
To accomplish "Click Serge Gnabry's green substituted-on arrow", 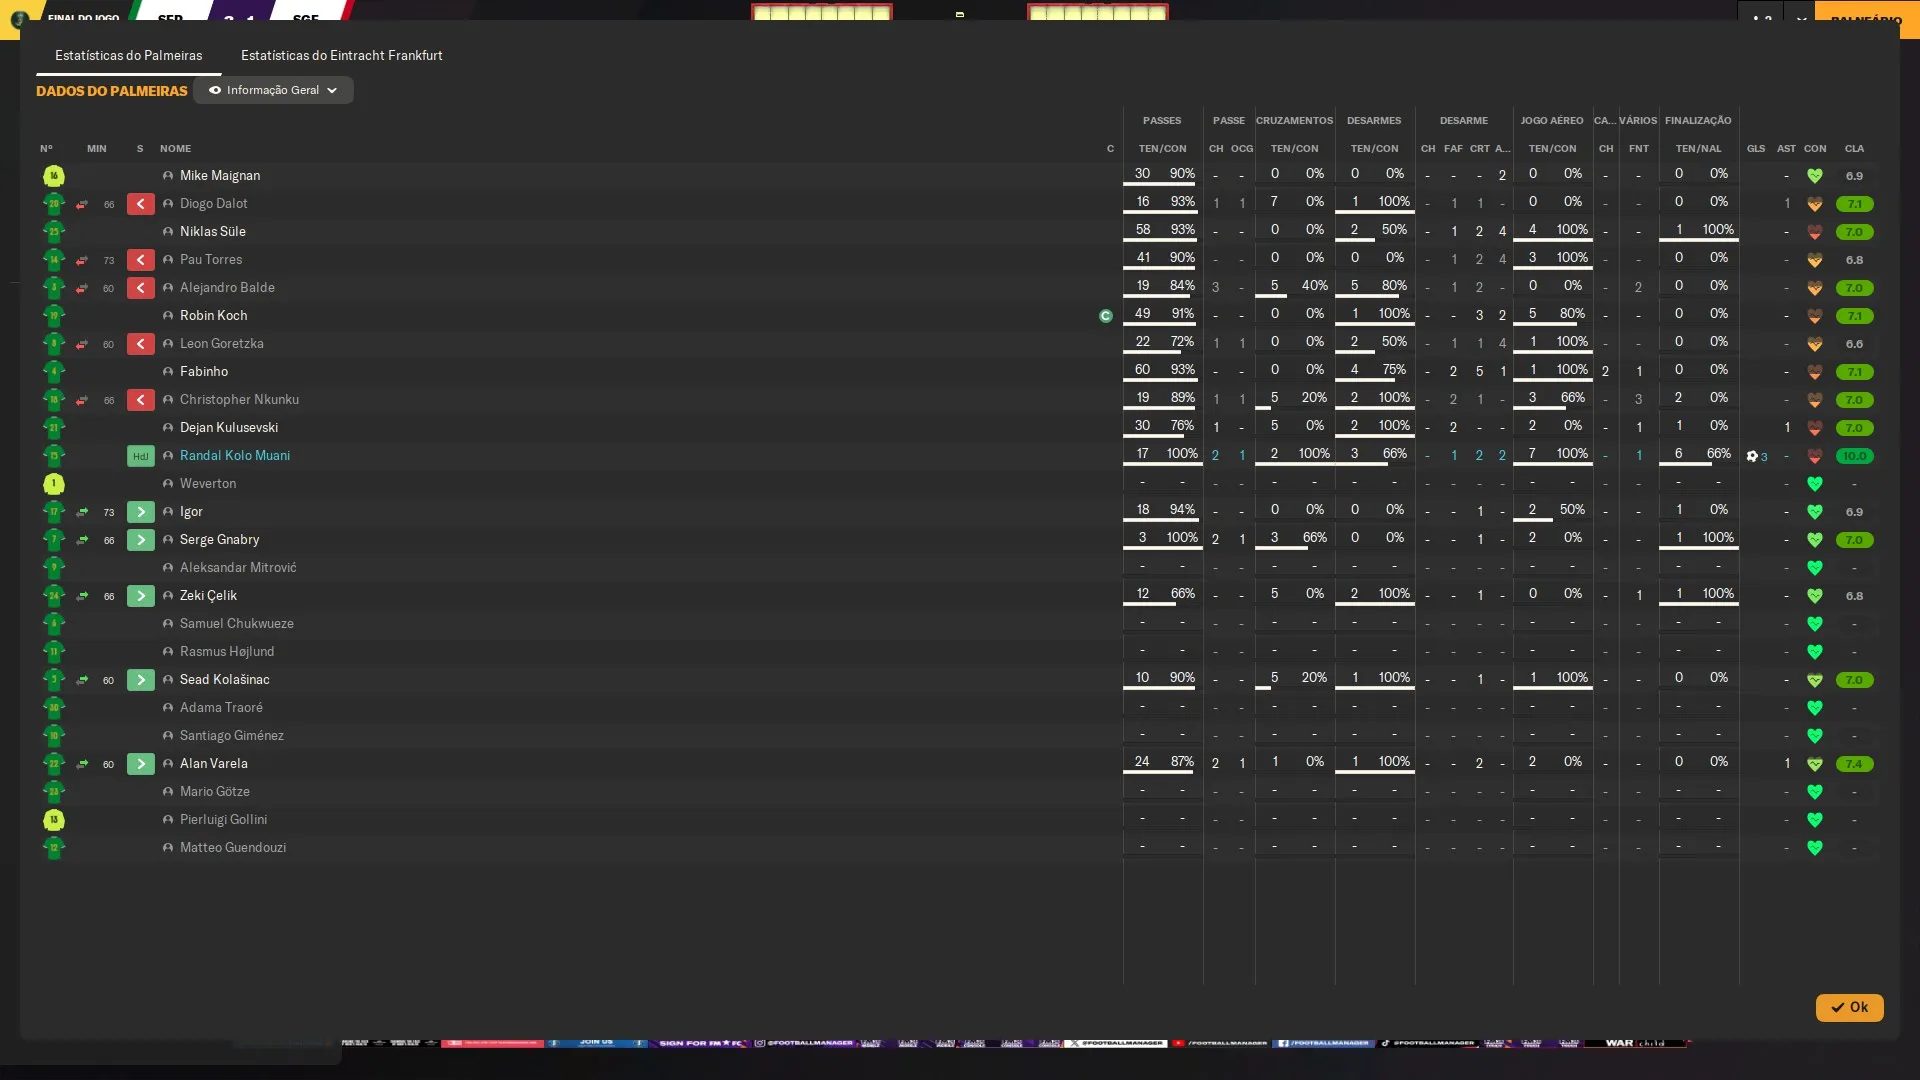I will [x=140, y=540].
